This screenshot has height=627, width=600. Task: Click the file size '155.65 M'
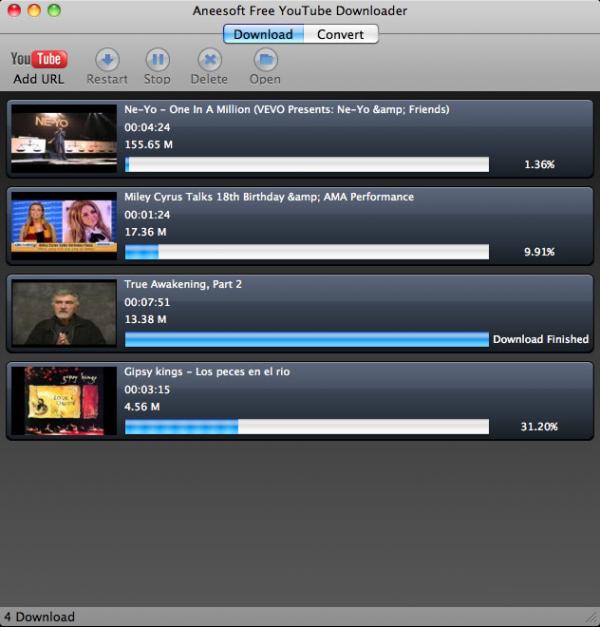pyautogui.click(x=148, y=145)
